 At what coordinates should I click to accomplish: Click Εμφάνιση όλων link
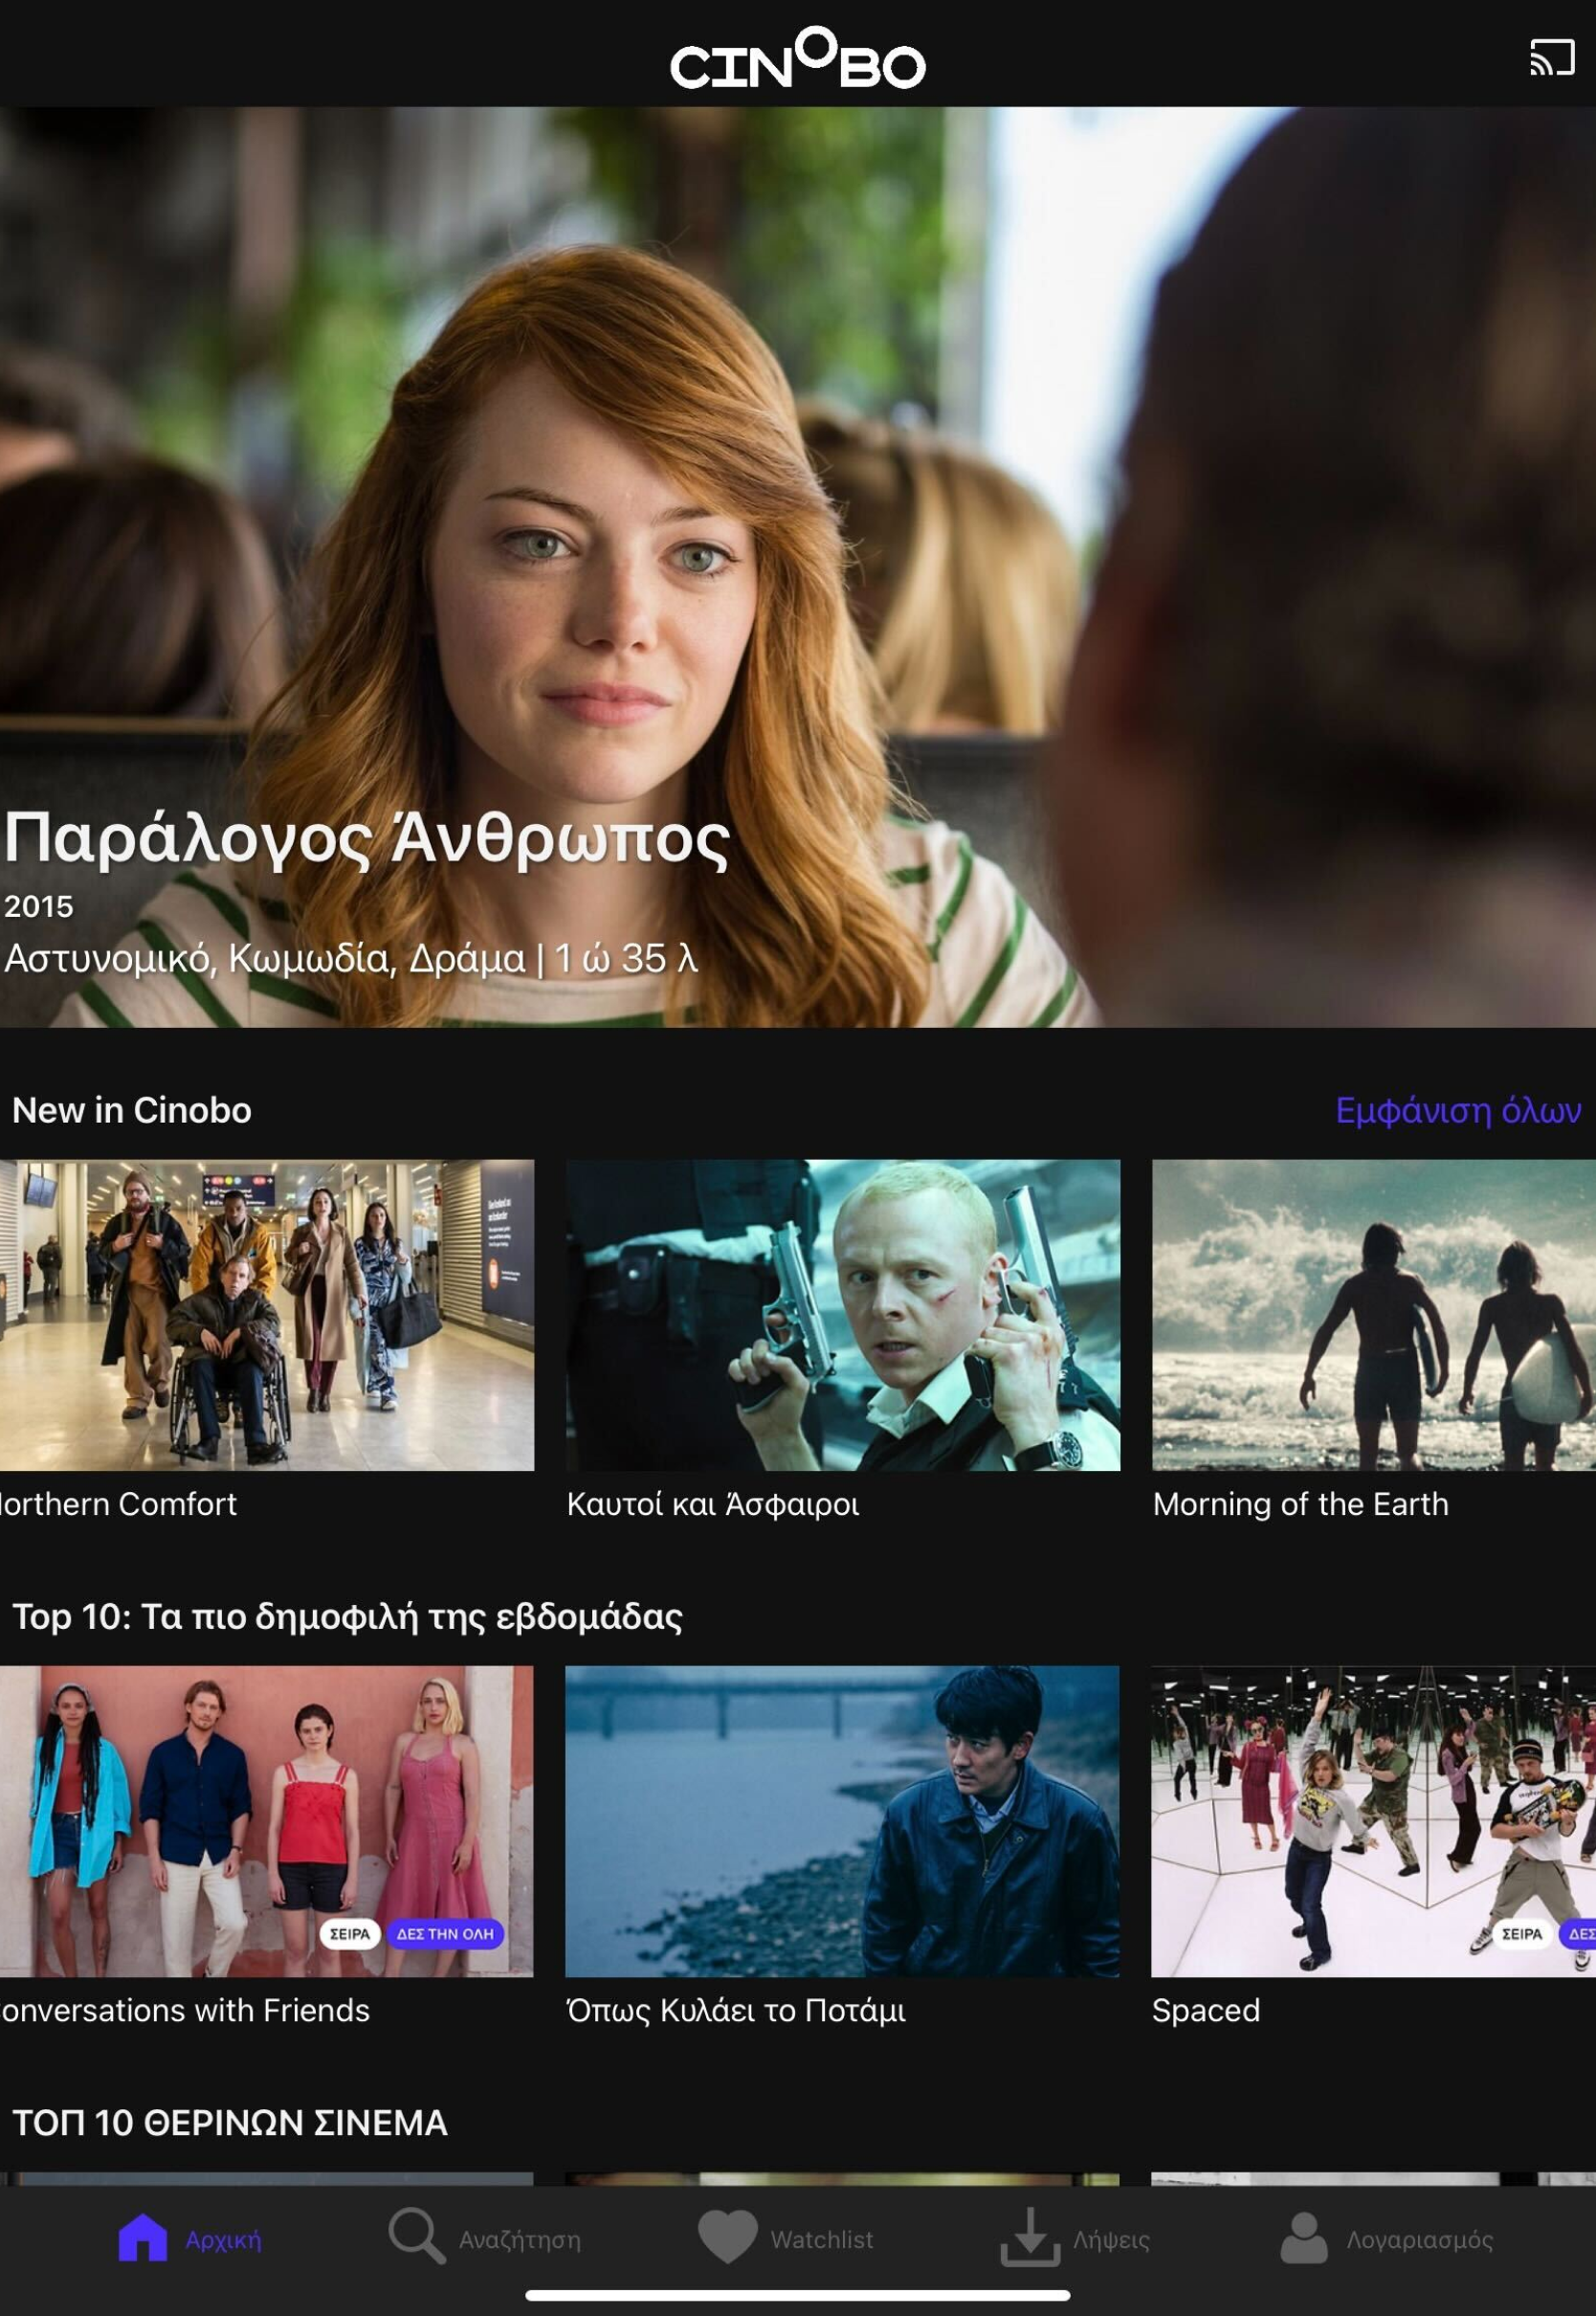point(1458,1110)
